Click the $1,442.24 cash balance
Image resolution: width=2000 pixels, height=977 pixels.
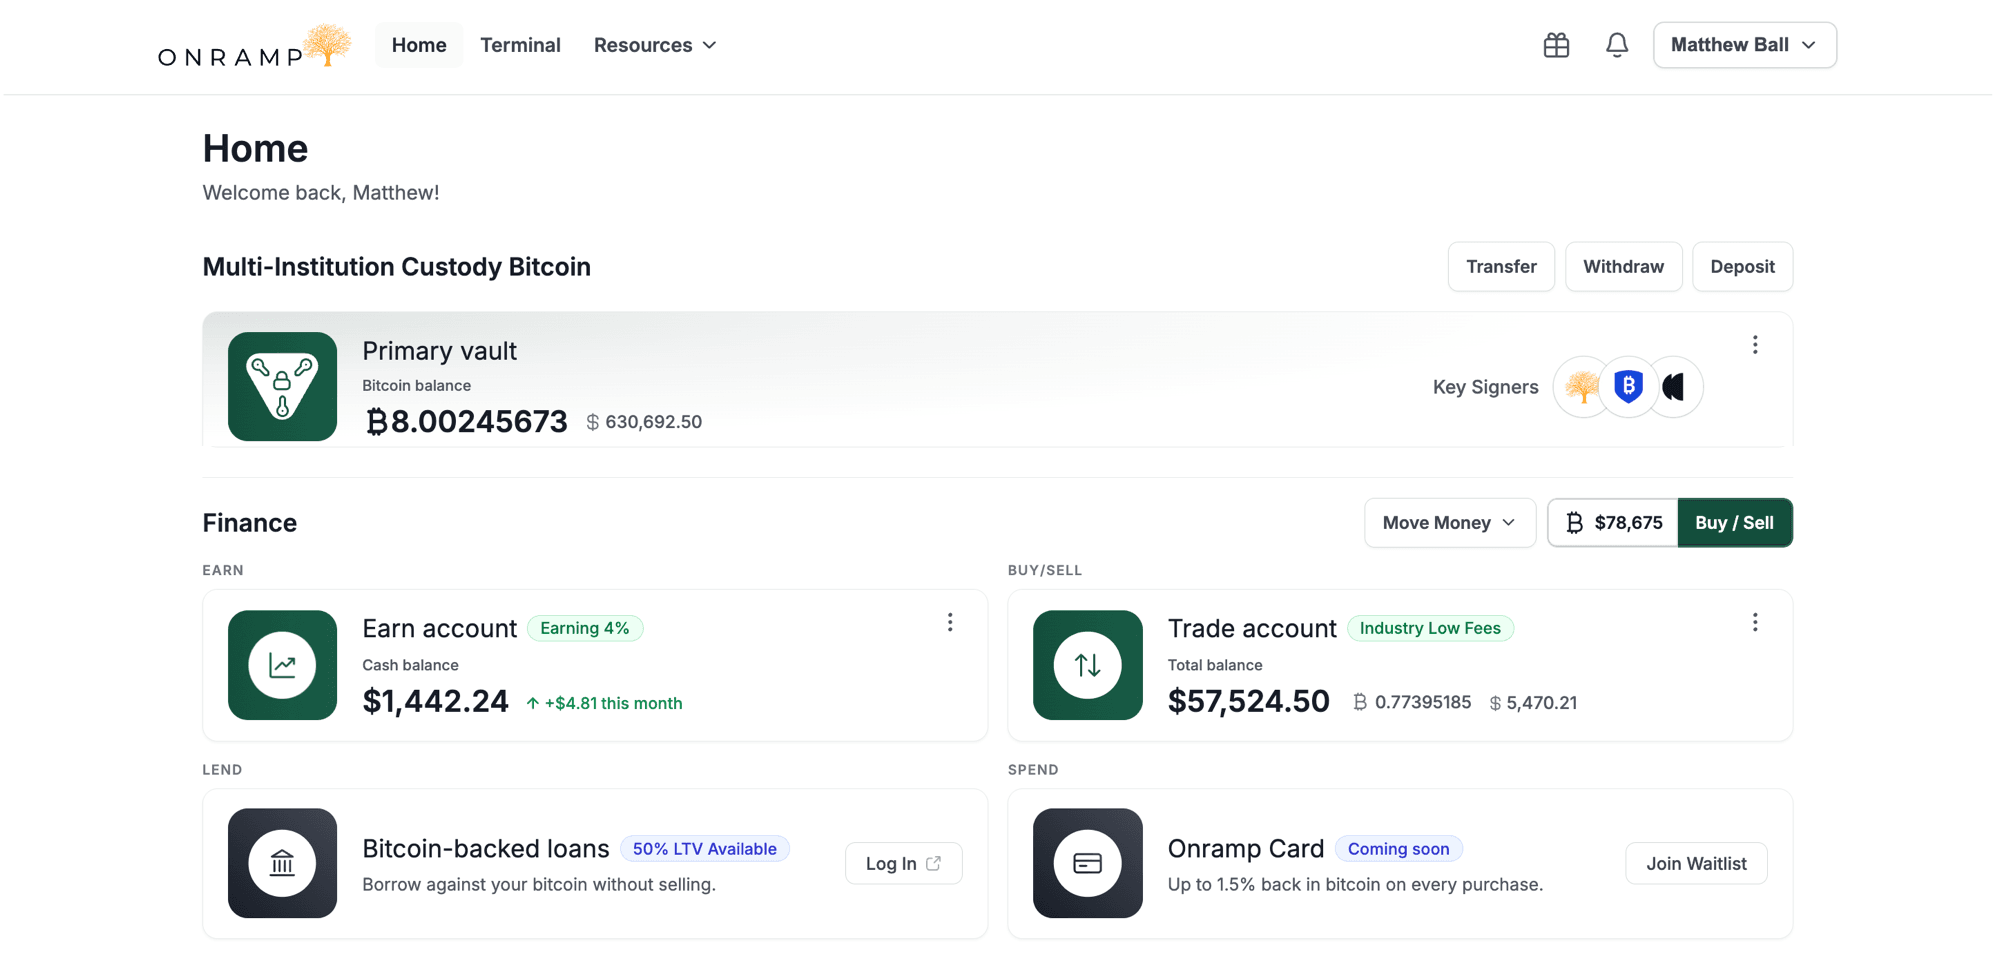435,701
